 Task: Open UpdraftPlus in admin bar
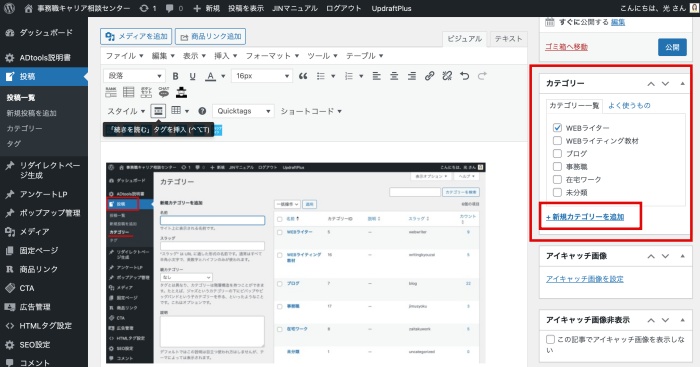pyautogui.click(x=391, y=8)
